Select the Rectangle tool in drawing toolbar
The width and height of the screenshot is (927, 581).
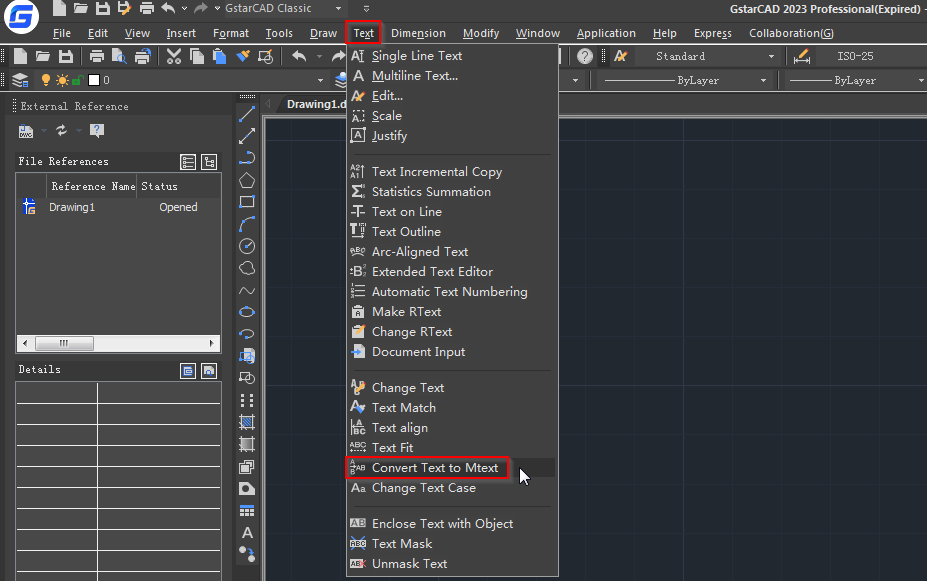[x=247, y=202]
